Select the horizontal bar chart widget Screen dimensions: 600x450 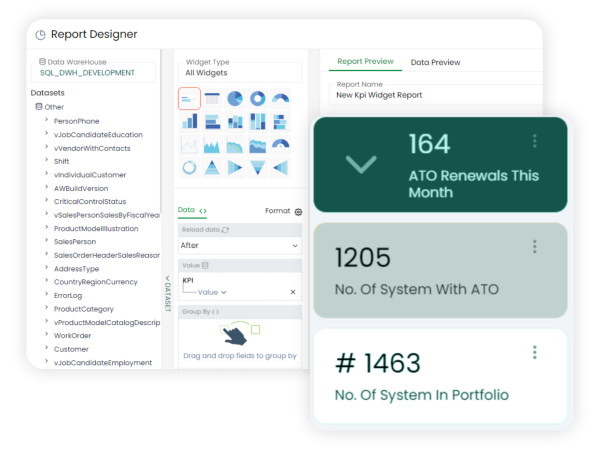(x=212, y=122)
